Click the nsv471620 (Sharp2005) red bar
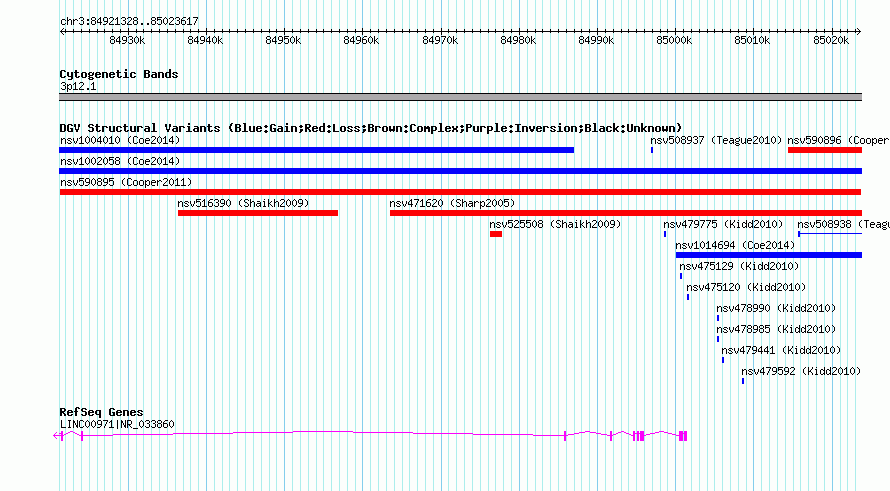The height and width of the screenshot is (491, 890). click(x=625, y=213)
